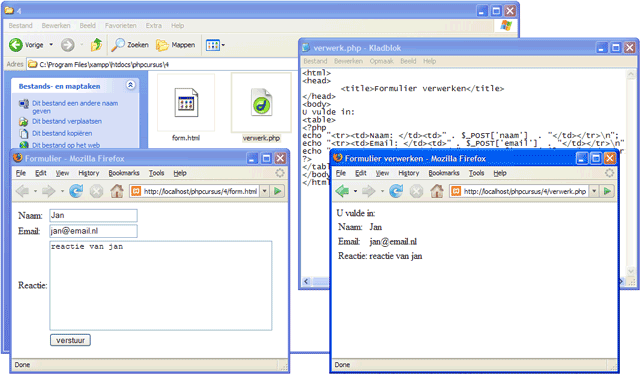
Task: Click green Go arrow in Formulier Firefox
Action: 278,191
